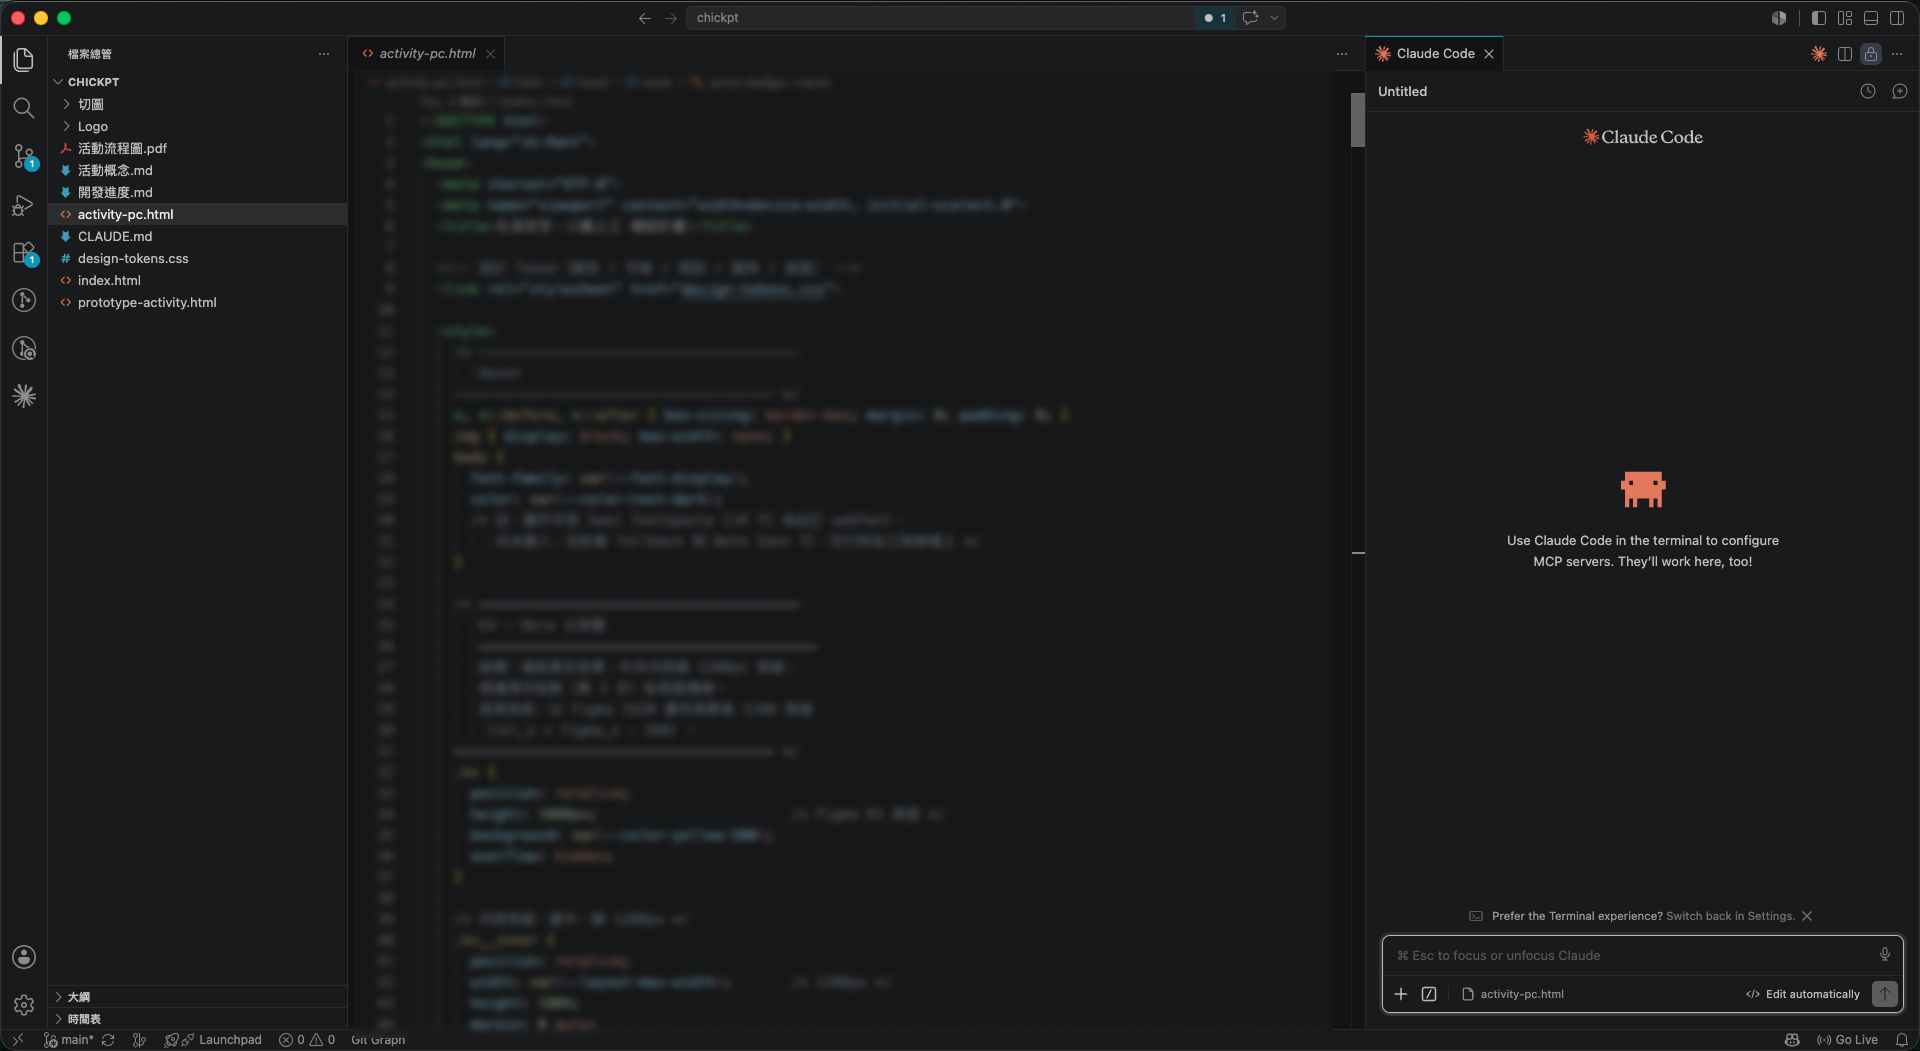Switch to the activity-pc.html editor tab

click(427, 54)
